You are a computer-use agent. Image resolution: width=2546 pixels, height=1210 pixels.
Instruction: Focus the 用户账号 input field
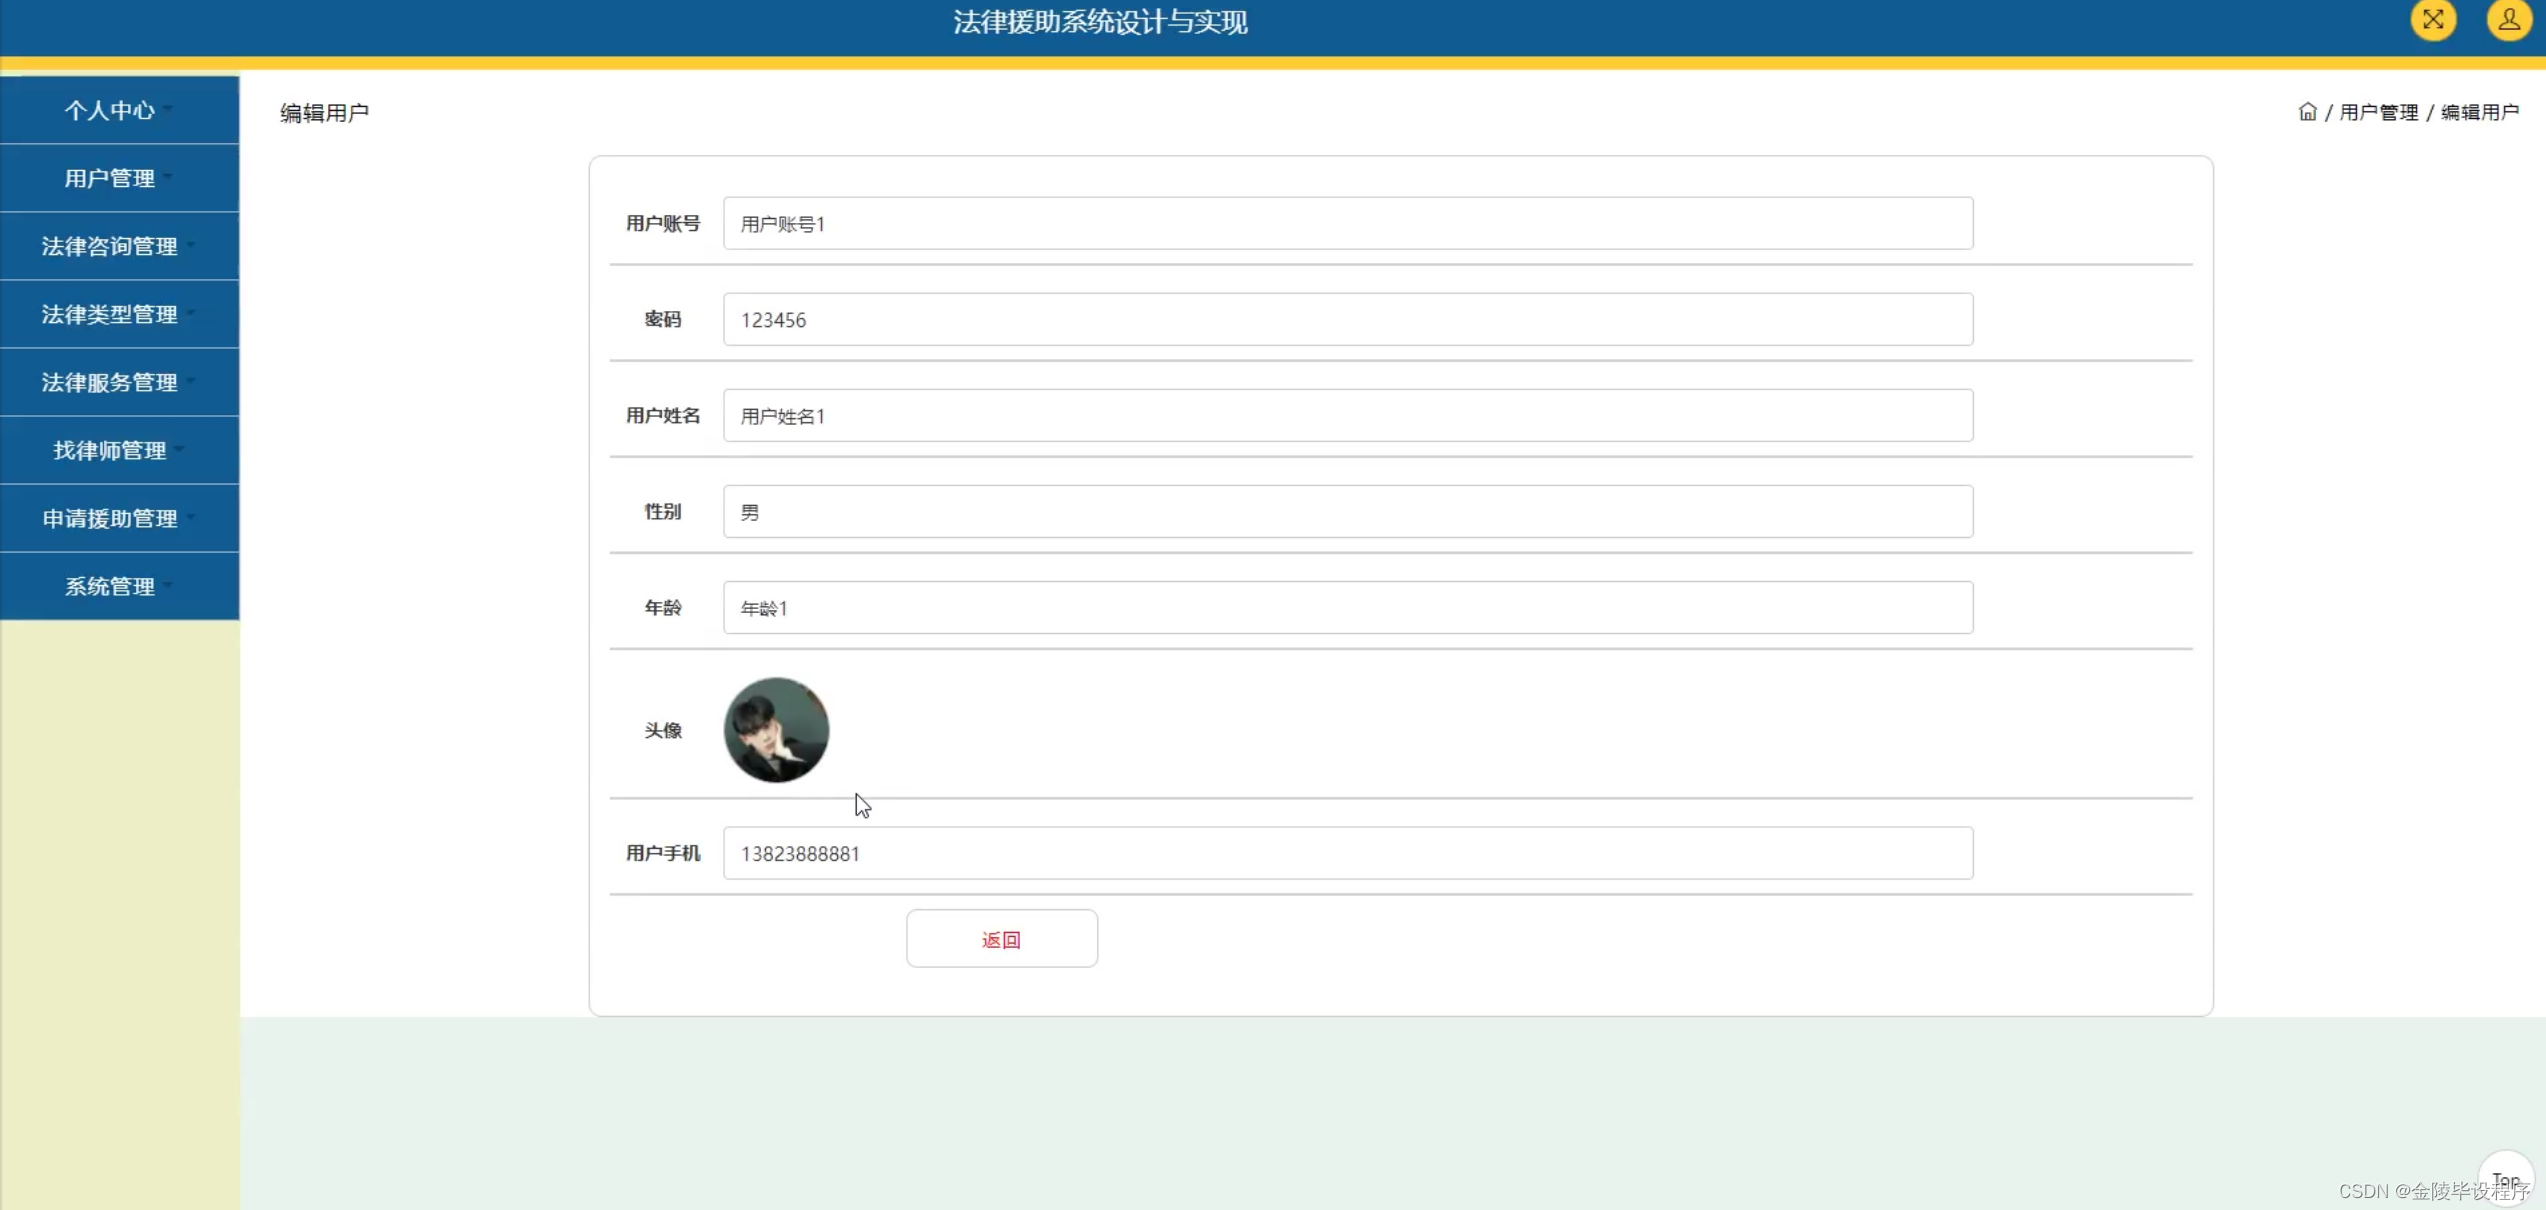(x=1347, y=224)
